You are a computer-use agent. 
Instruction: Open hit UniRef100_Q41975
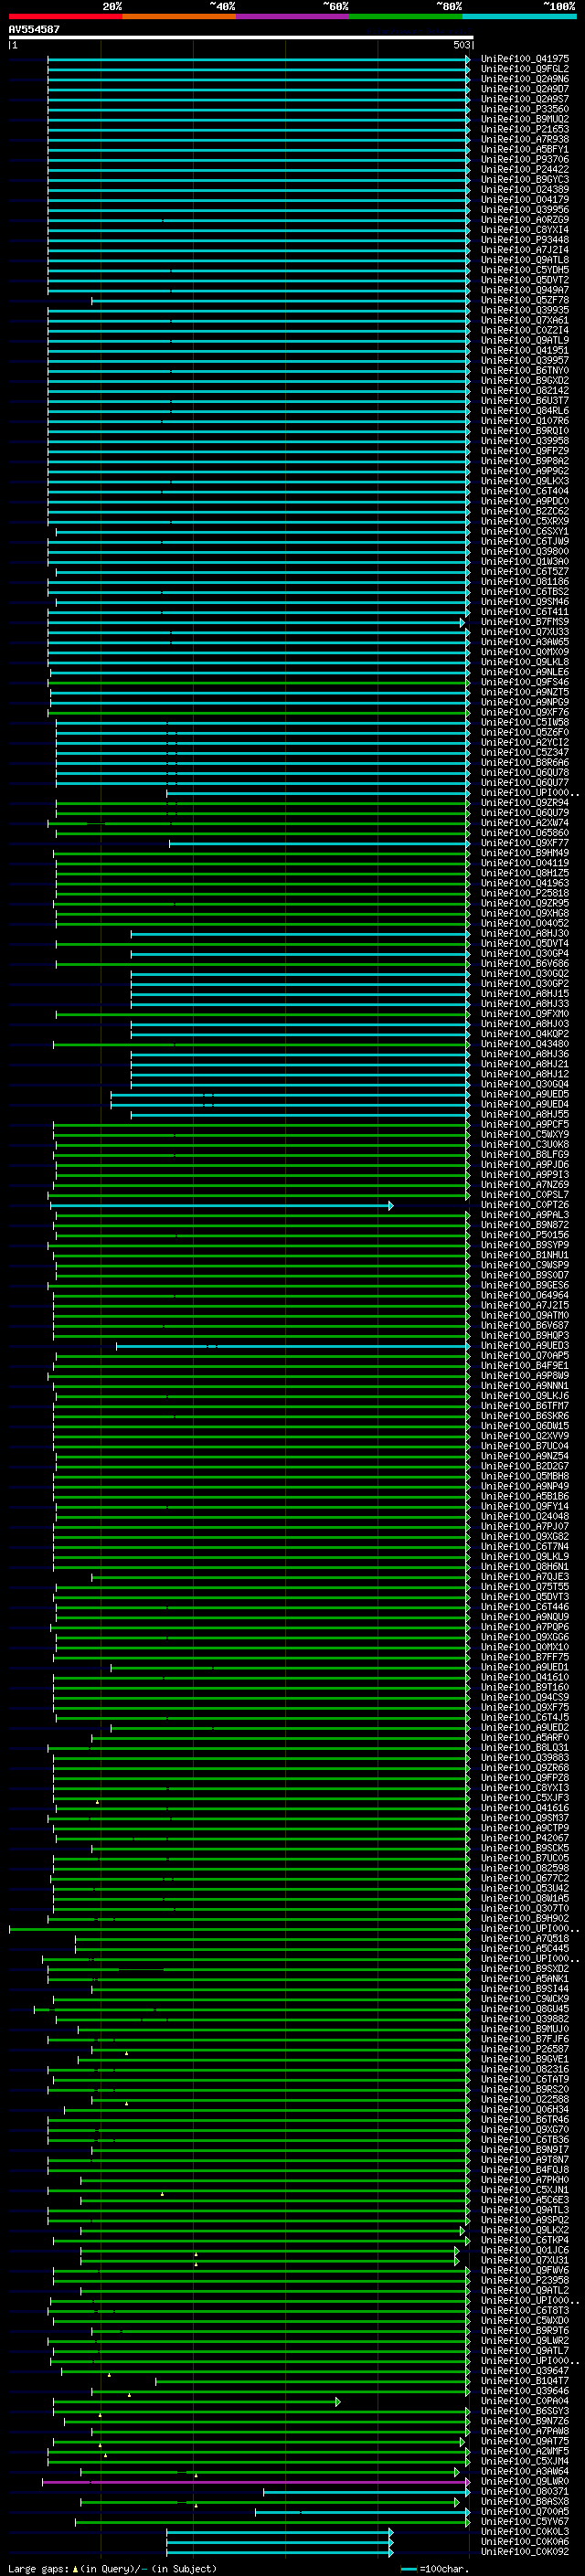click(x=525, y=59)
